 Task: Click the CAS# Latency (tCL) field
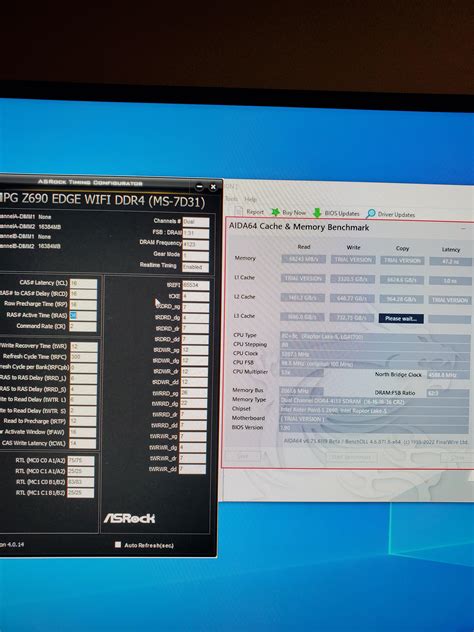tap(83, 283)
